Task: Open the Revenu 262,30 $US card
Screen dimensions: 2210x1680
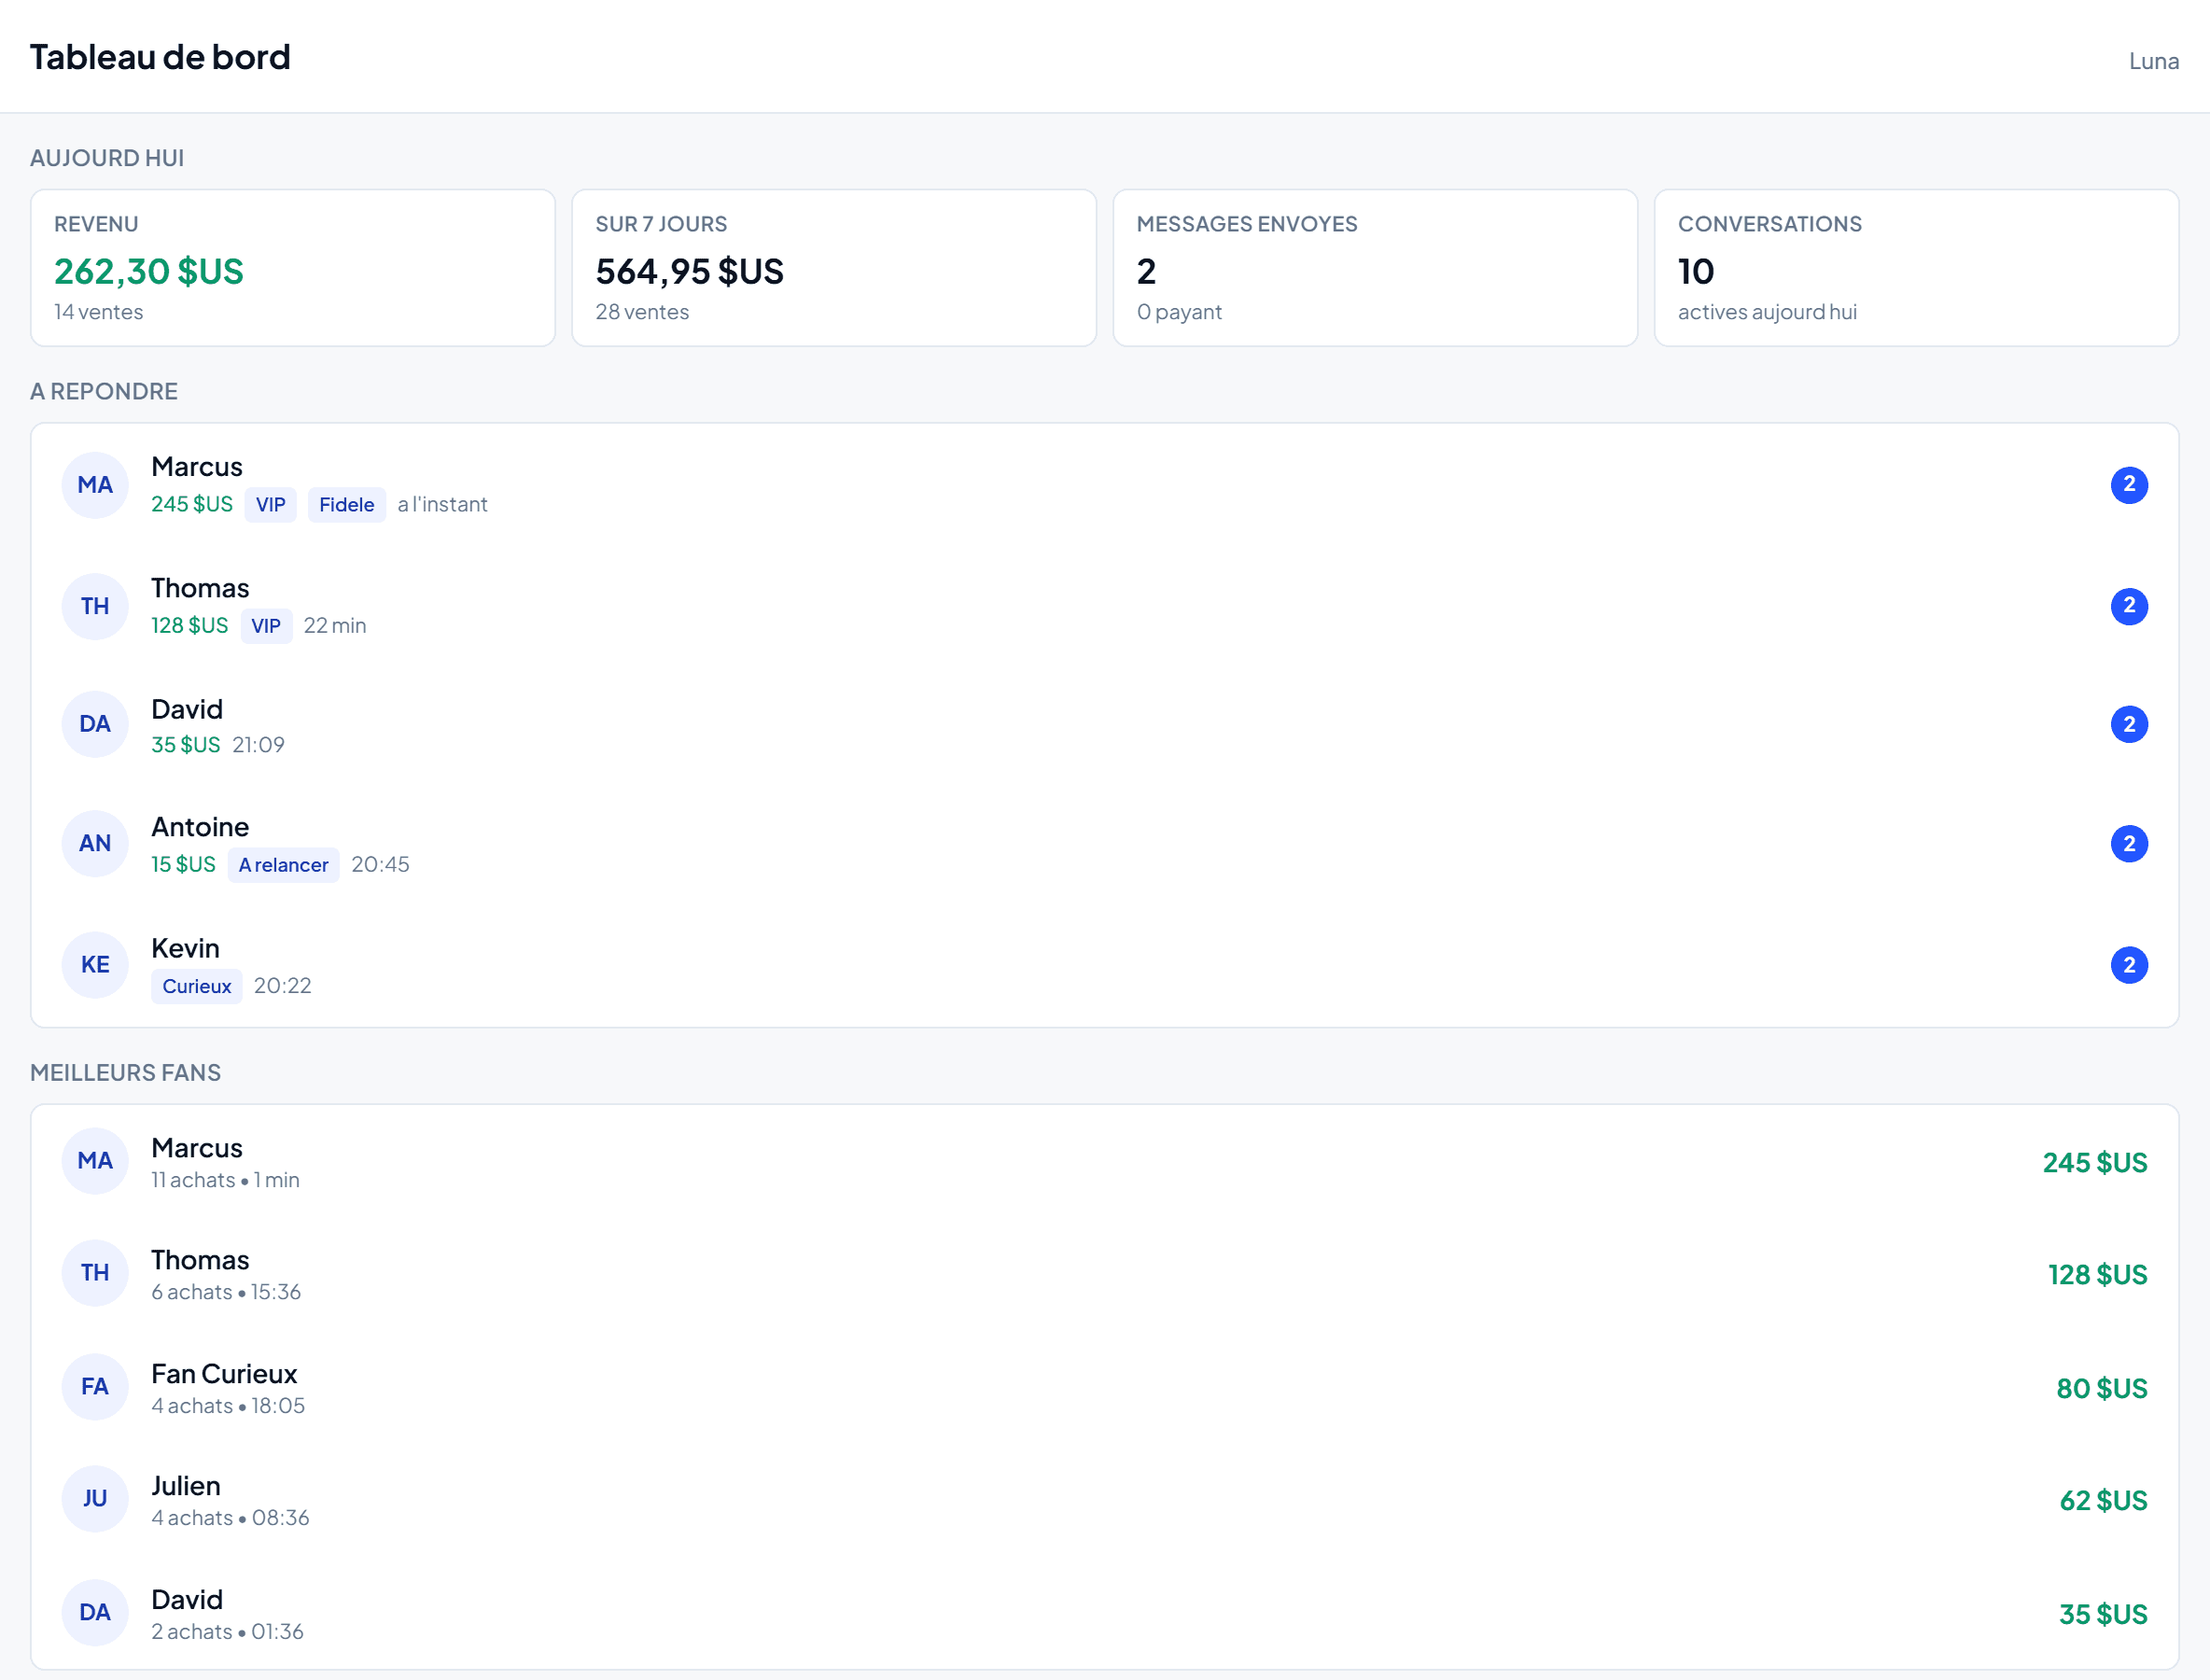Action: [x=293, y=268]
